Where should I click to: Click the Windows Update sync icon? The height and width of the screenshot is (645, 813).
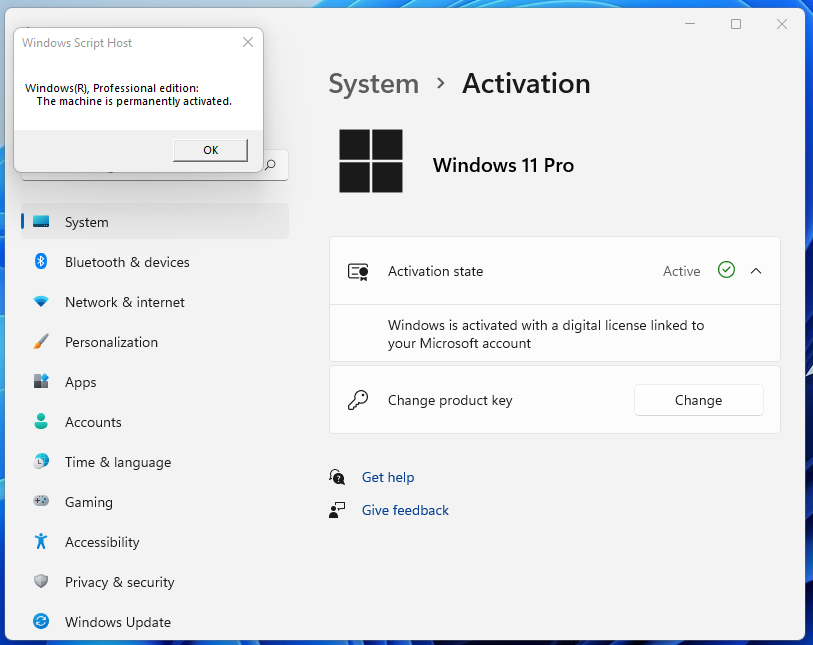click(41, 621)
